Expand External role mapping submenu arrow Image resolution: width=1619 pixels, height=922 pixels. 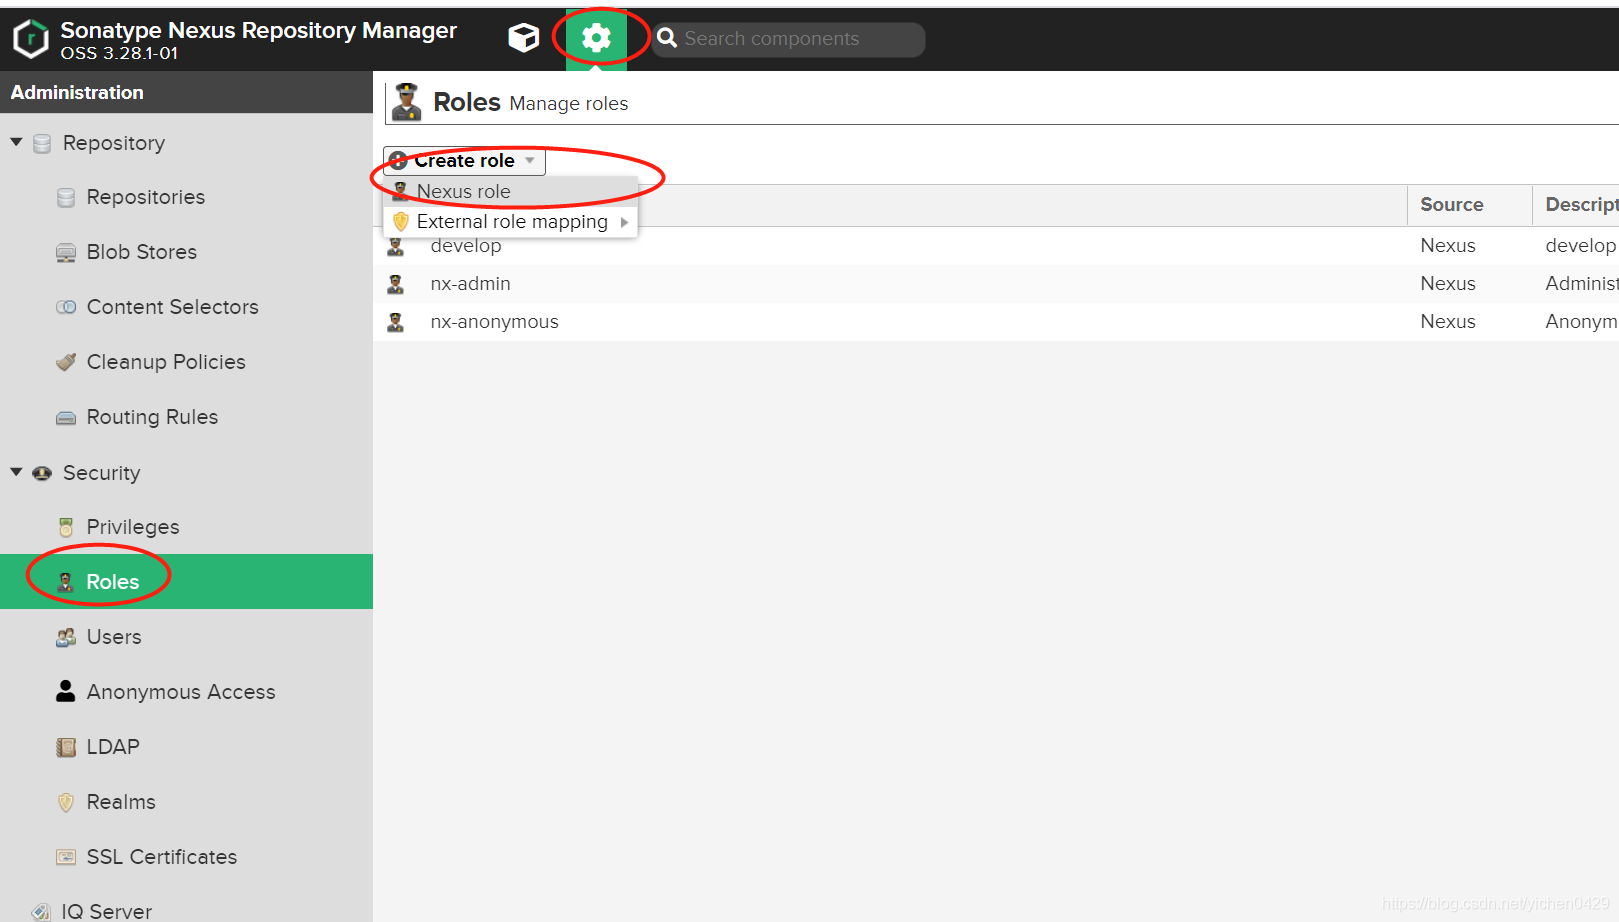624,222
